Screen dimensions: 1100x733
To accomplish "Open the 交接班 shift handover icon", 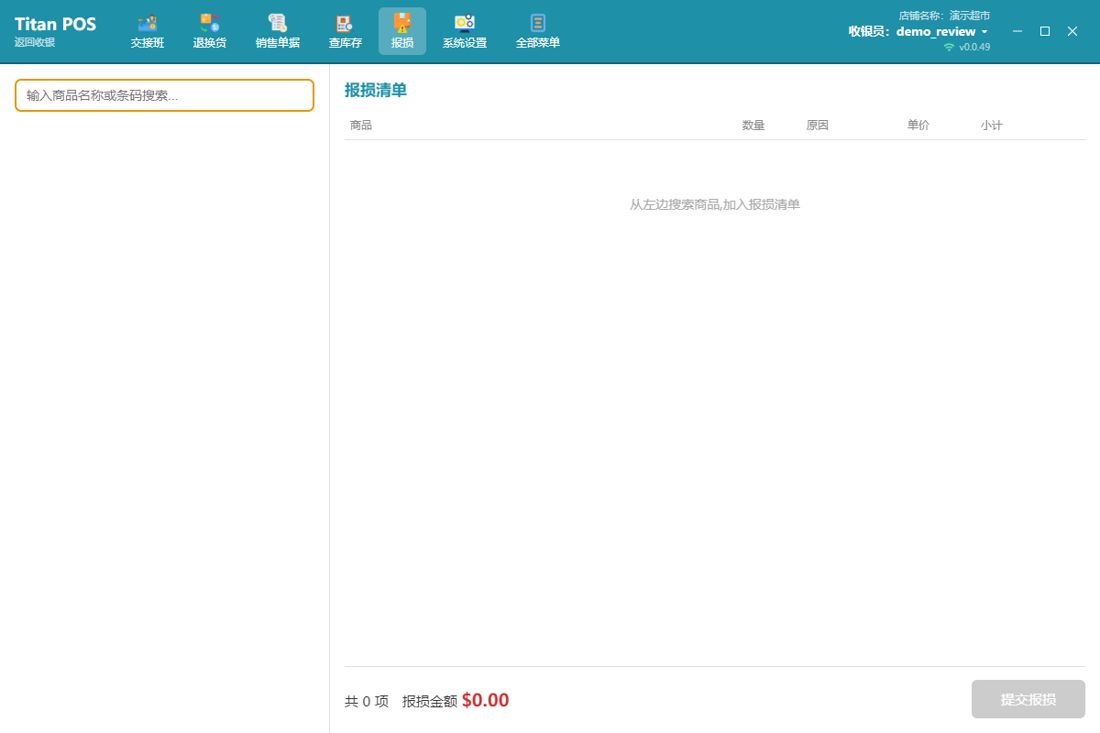I will coord(147,31).
